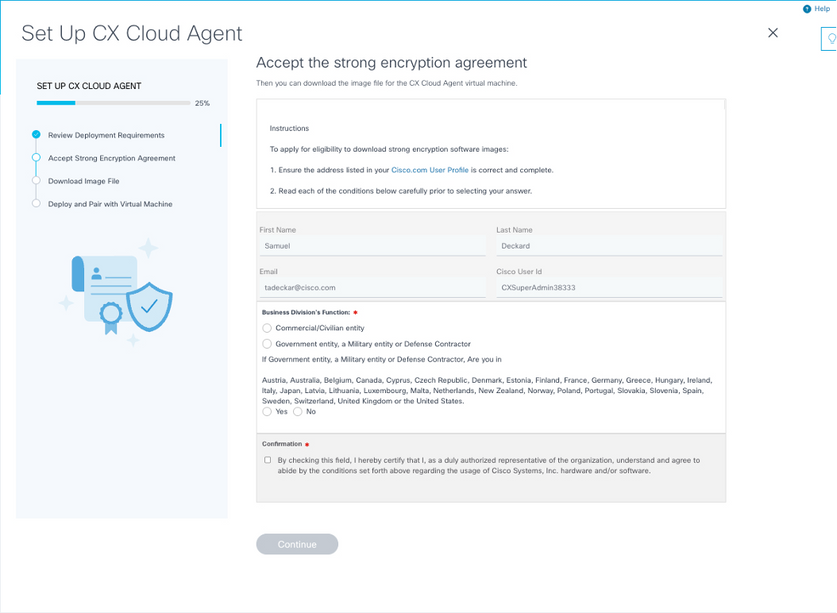Click the Accept Strong Encryption Agreement step circle
837x613 pixels.
tap(36, 158)
